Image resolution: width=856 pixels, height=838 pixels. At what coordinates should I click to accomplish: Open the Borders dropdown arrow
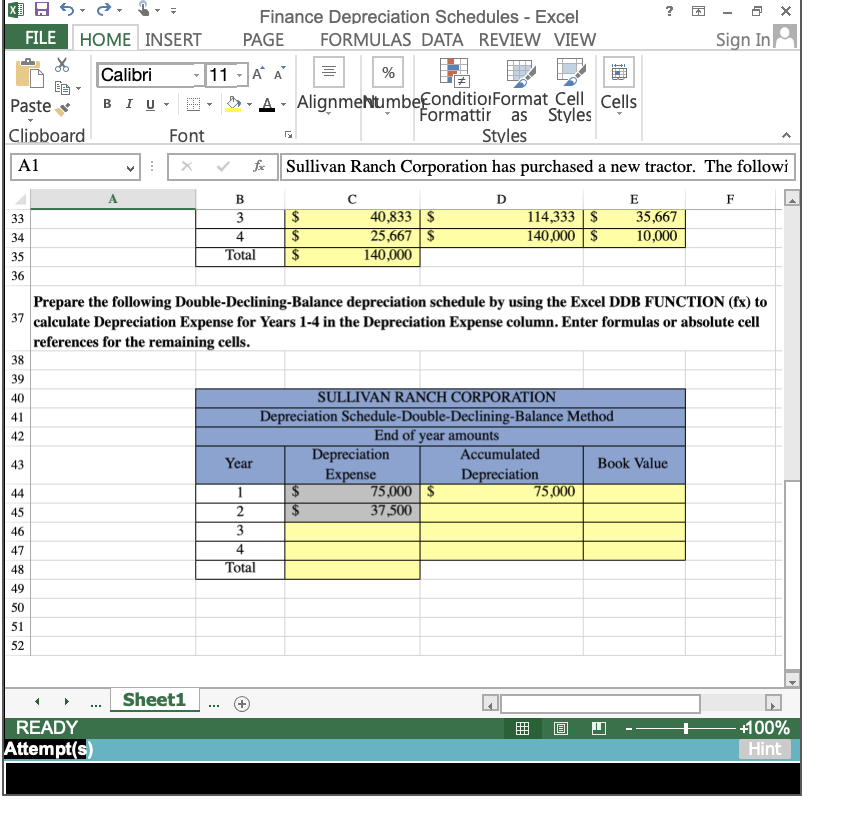click(209, 104)
